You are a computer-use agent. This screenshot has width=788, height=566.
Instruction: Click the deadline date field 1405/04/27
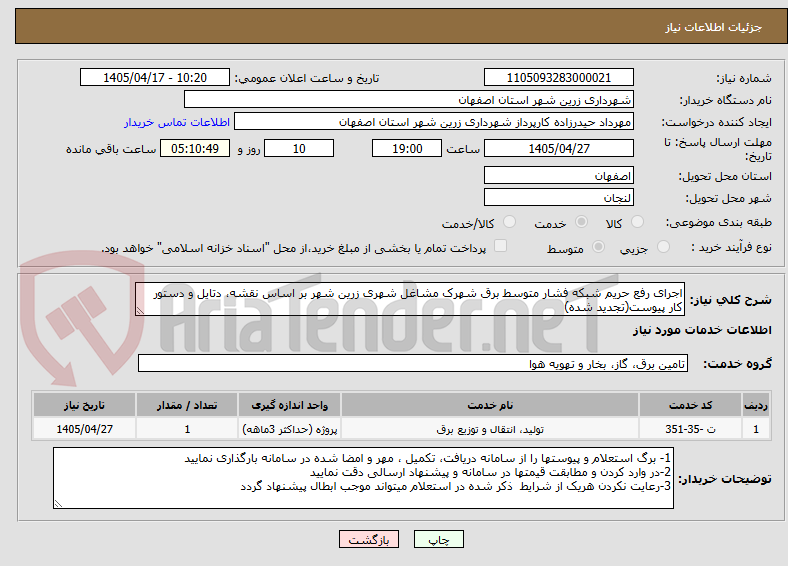coord(558,148)
